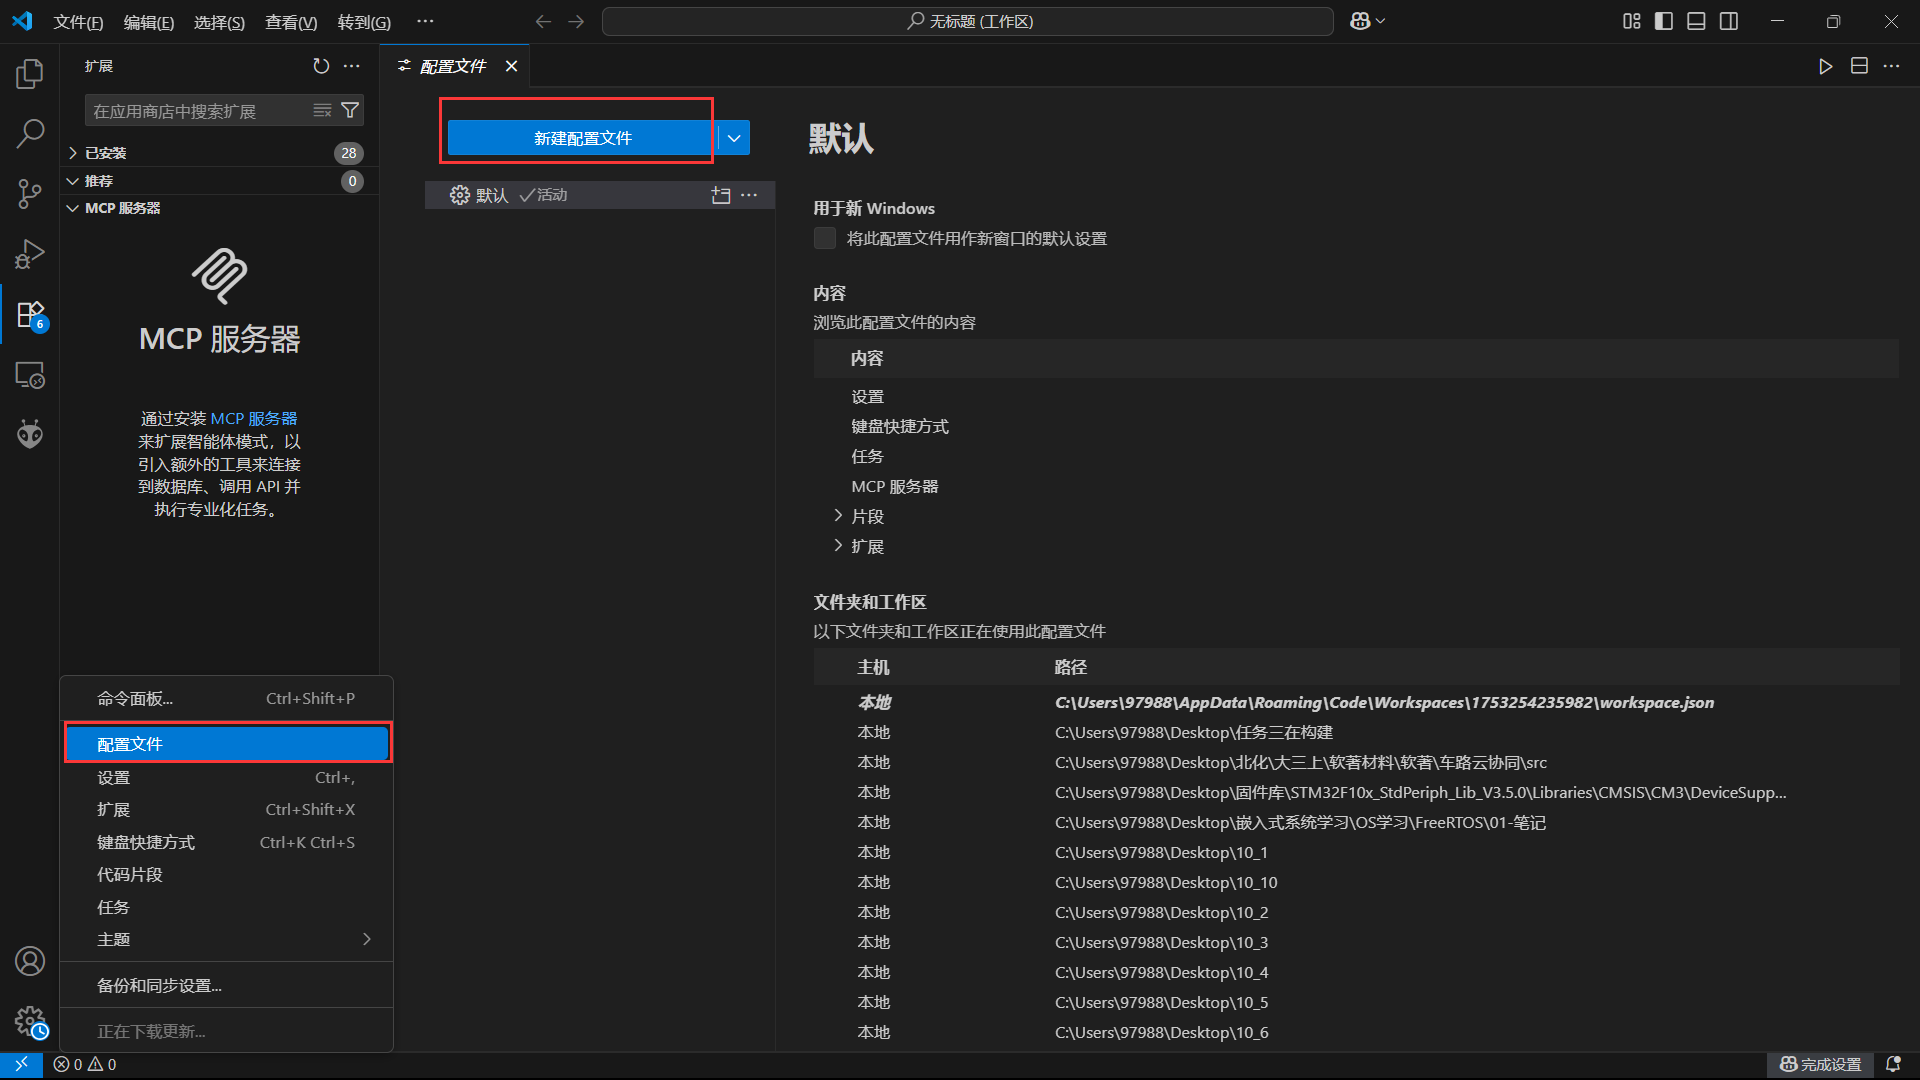
Task: Go back with the left arrow
Action: [543, 21]
